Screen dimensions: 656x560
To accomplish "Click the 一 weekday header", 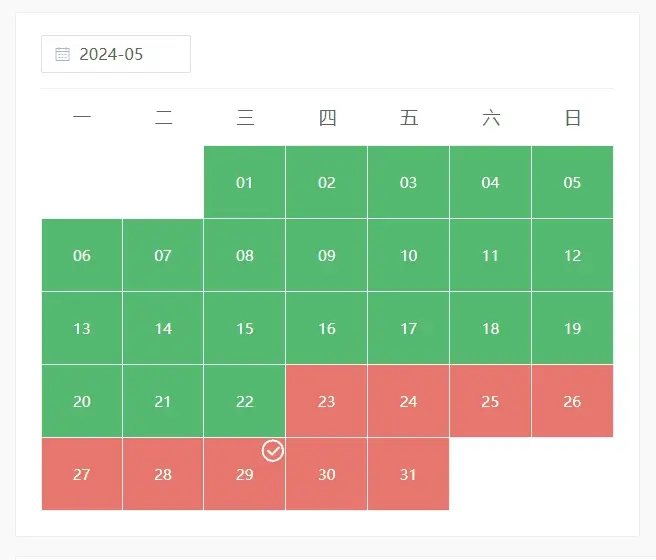I will [x=82, y=118].
